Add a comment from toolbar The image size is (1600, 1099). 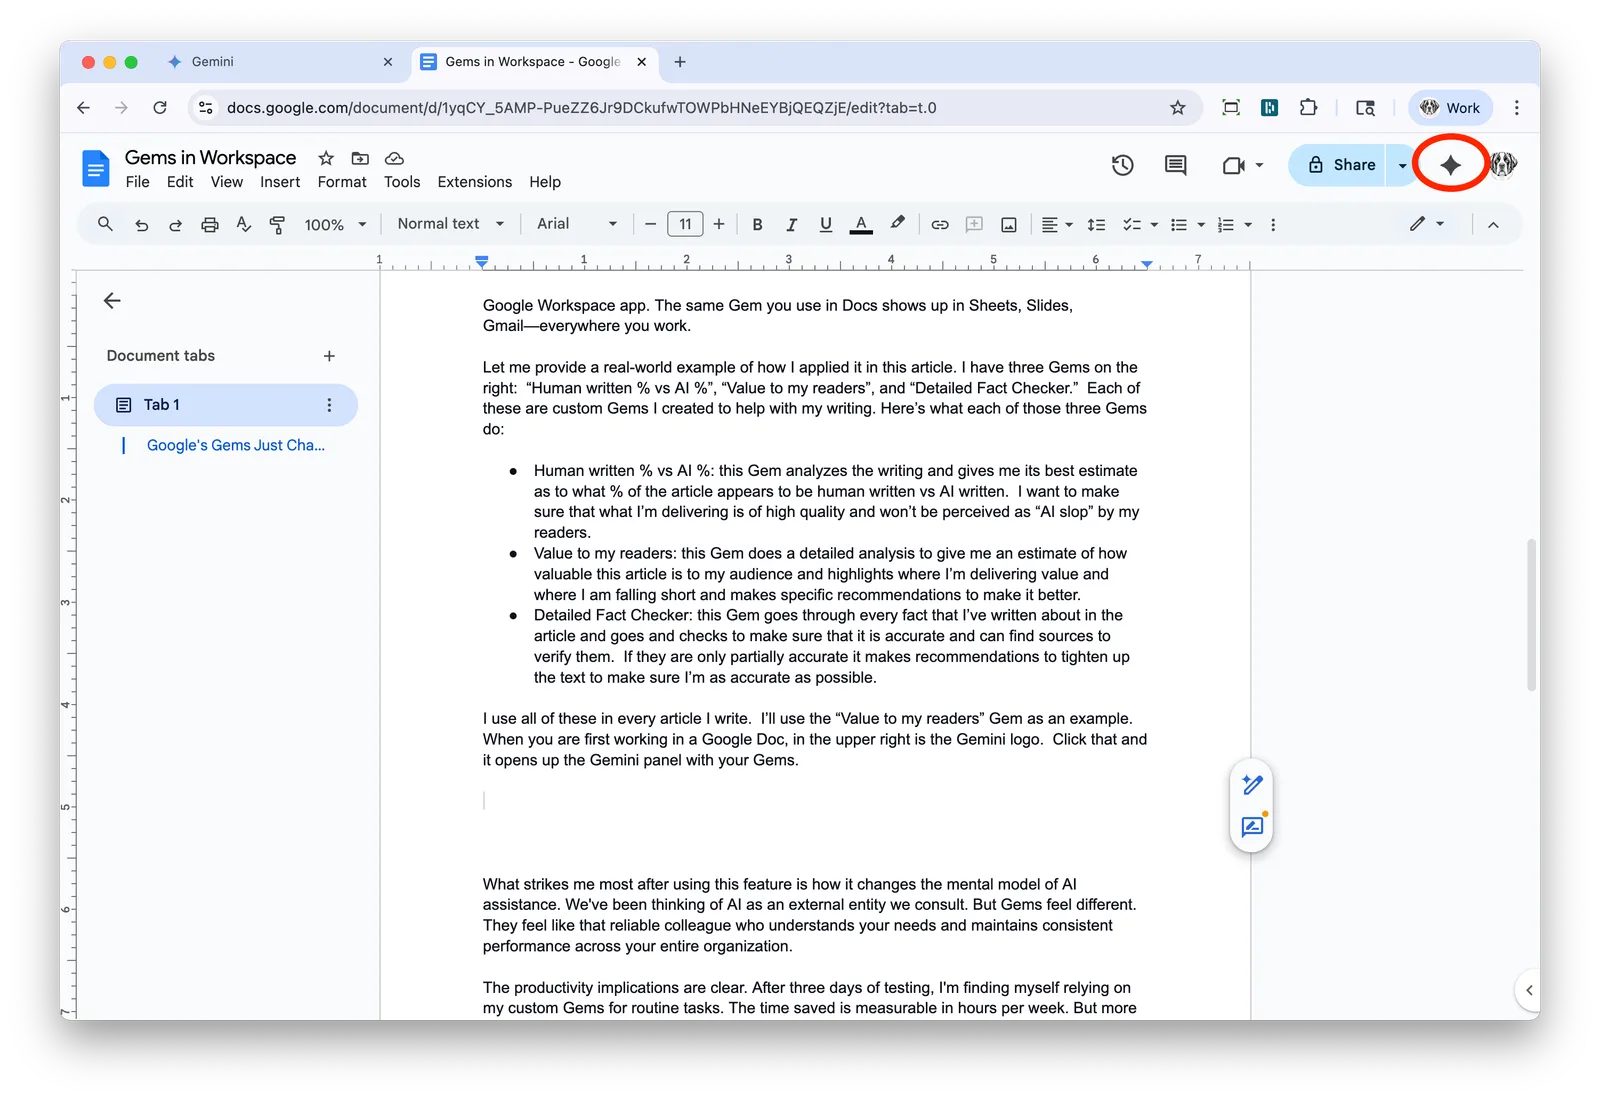(974, 225)
